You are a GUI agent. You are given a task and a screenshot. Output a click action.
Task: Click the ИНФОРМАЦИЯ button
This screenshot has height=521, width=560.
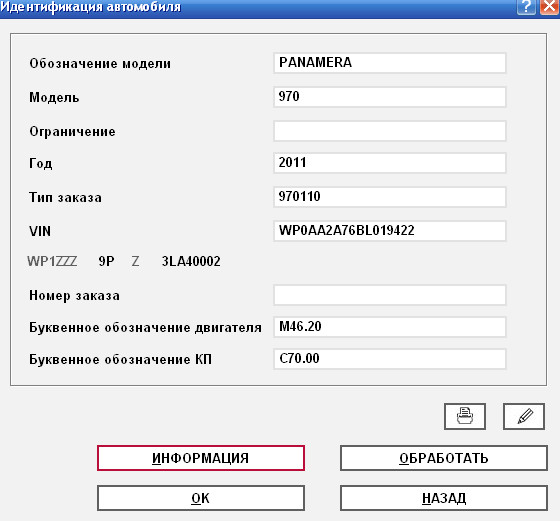click(201, 458)
